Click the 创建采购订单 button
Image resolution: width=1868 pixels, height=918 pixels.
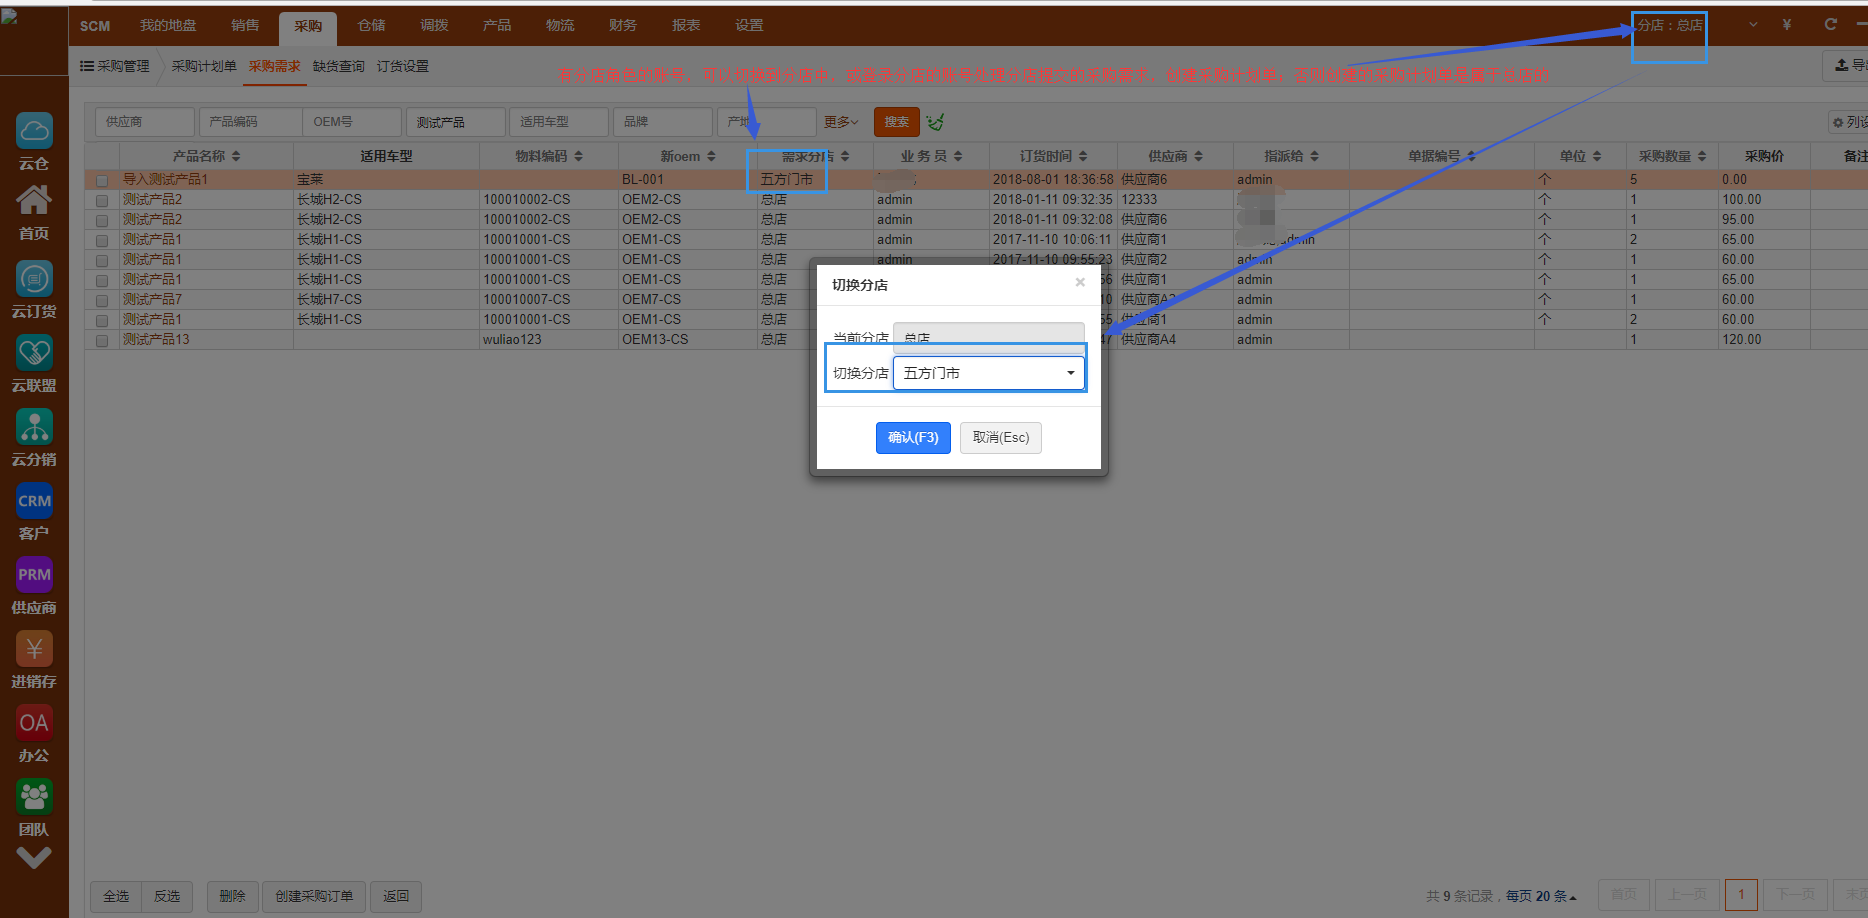click(314, 896)
